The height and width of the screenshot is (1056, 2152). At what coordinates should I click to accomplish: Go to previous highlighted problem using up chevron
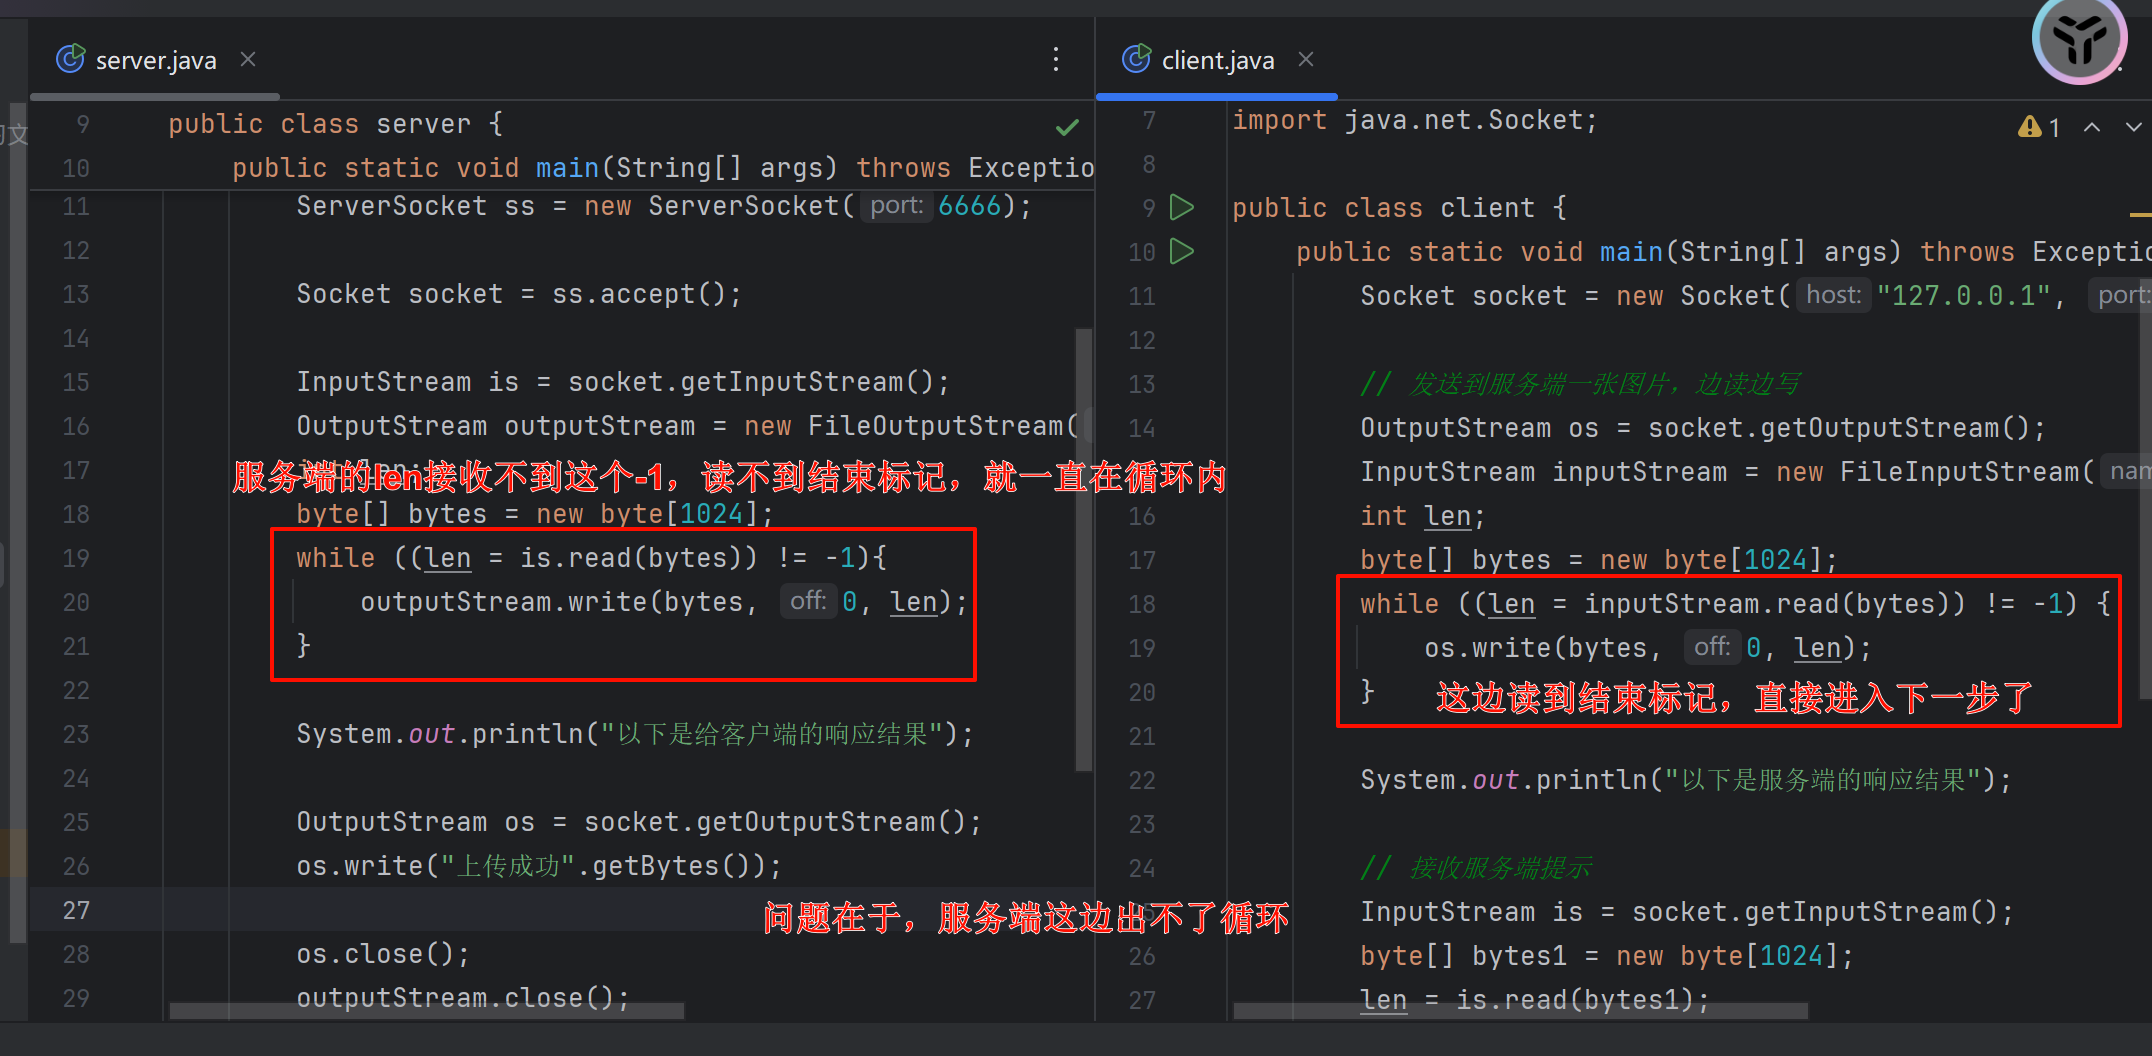click(2092, 127)
